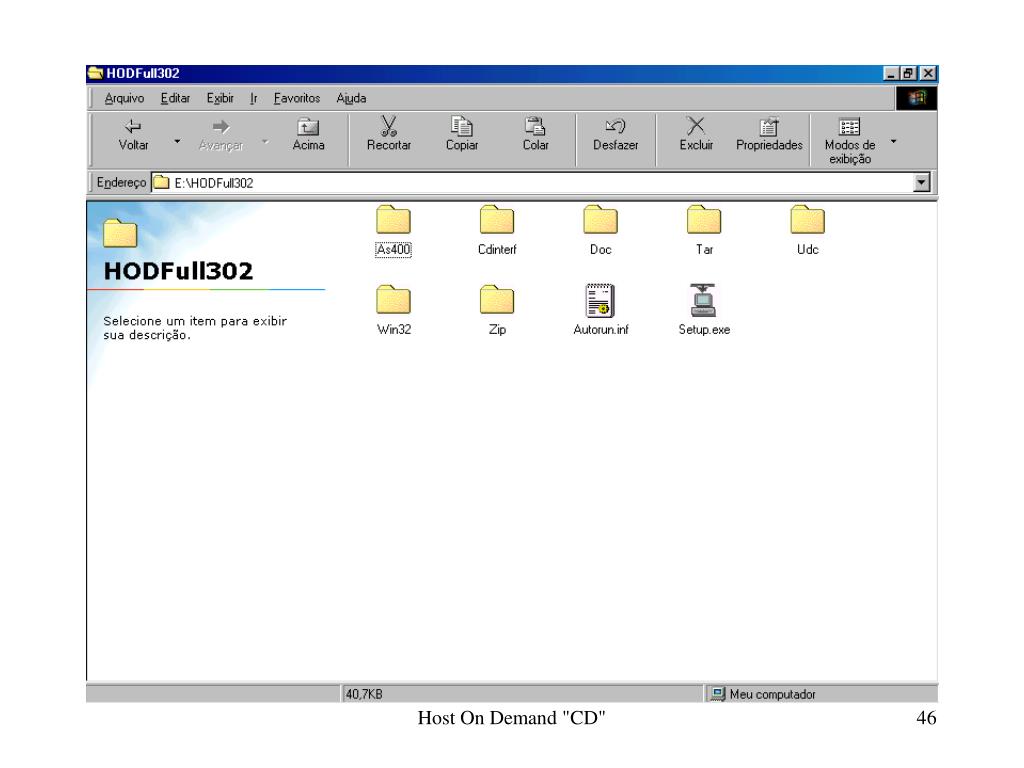This screenshot has height=768, width=1024.
Task: Select the Tar folder
Action: [704, 231]
